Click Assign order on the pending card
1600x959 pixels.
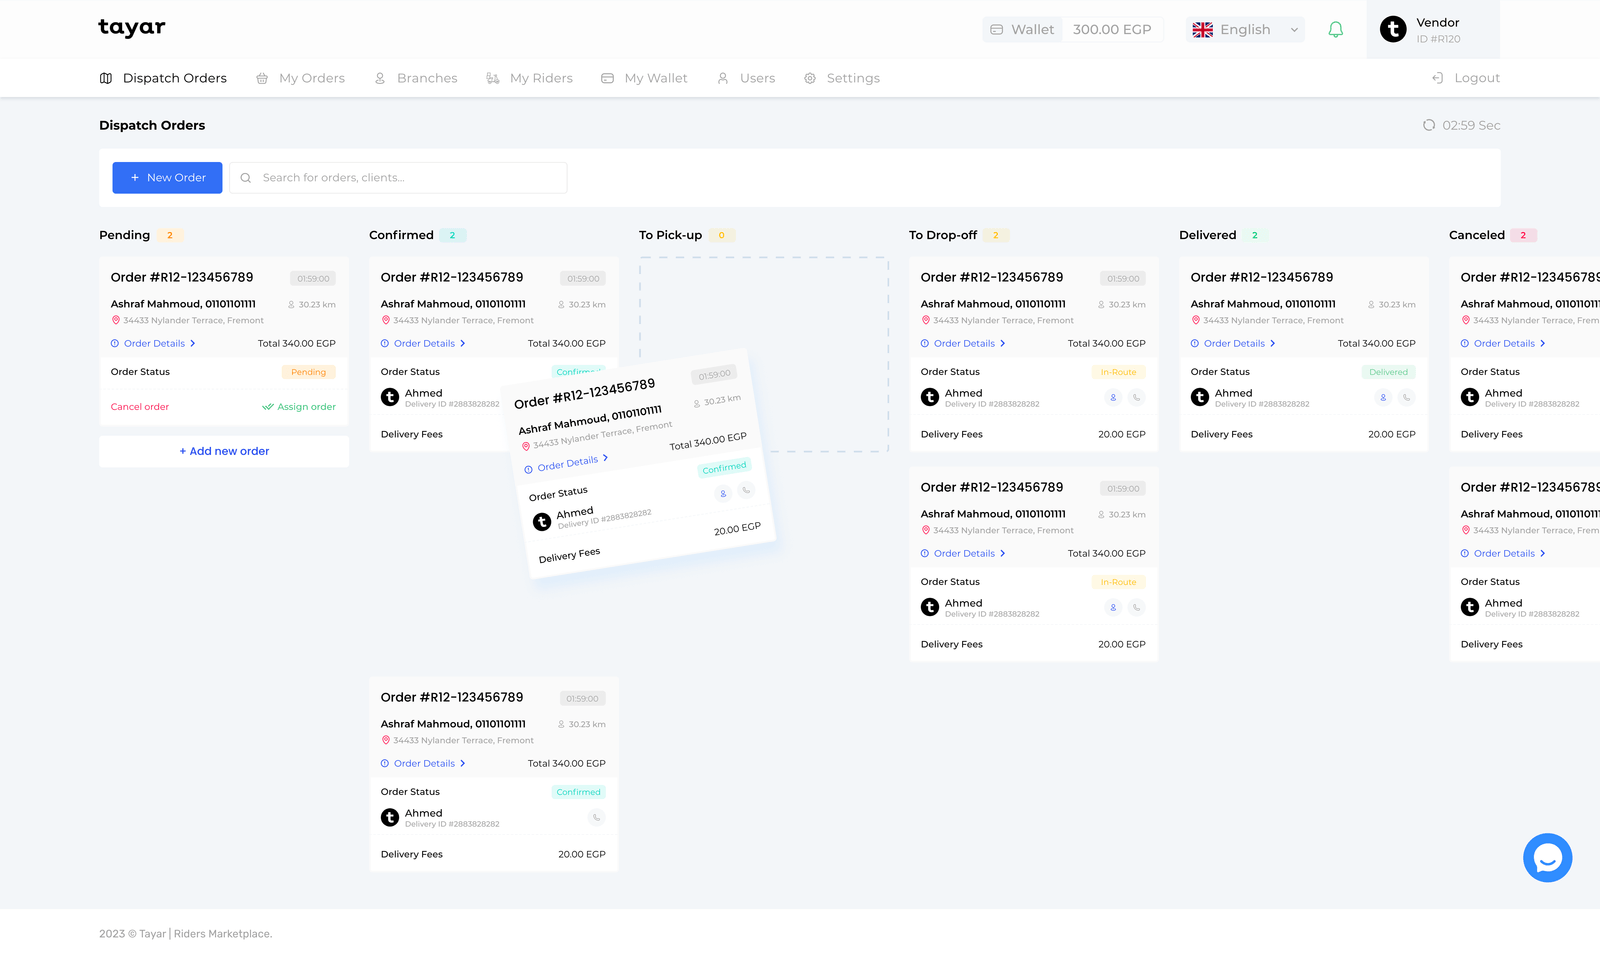tap(299, 407)
